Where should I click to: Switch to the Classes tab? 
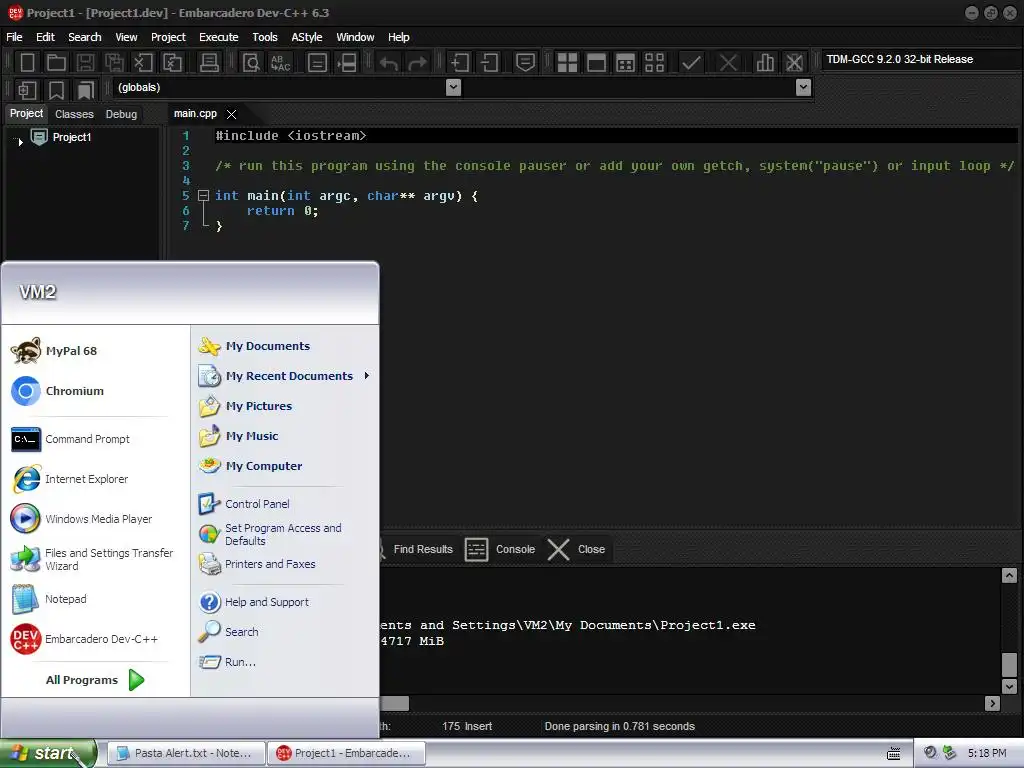(74, 114)
